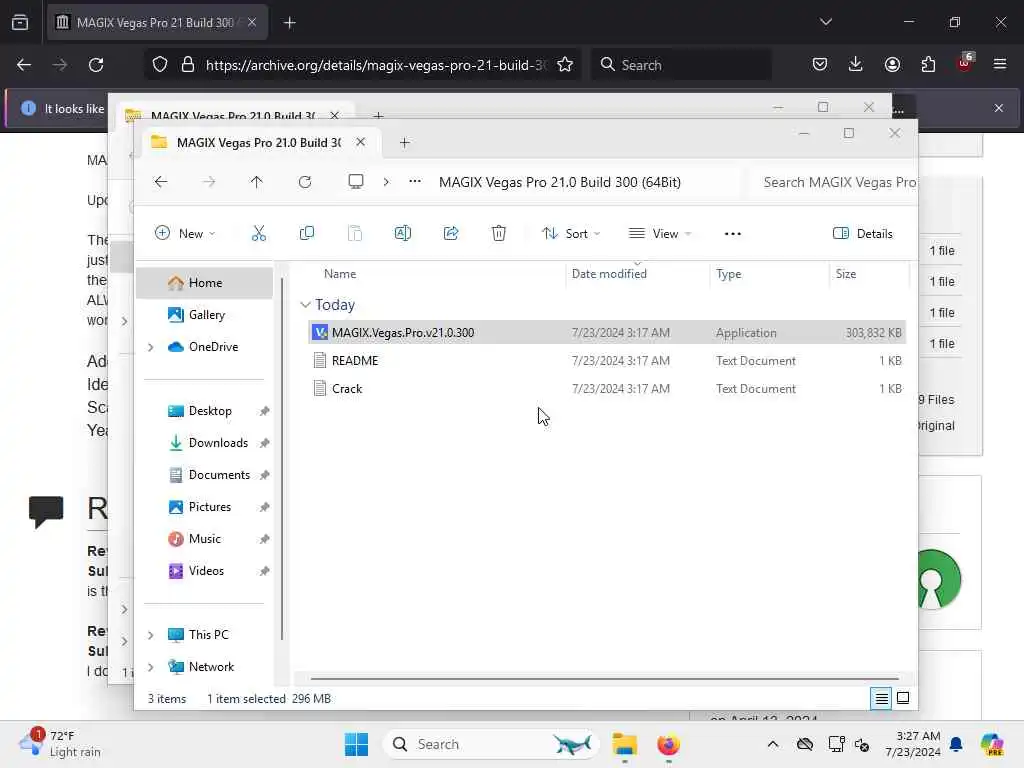Show hidden system tray icons
This screenshot has height=768, width=1024.
click(773, 744)
